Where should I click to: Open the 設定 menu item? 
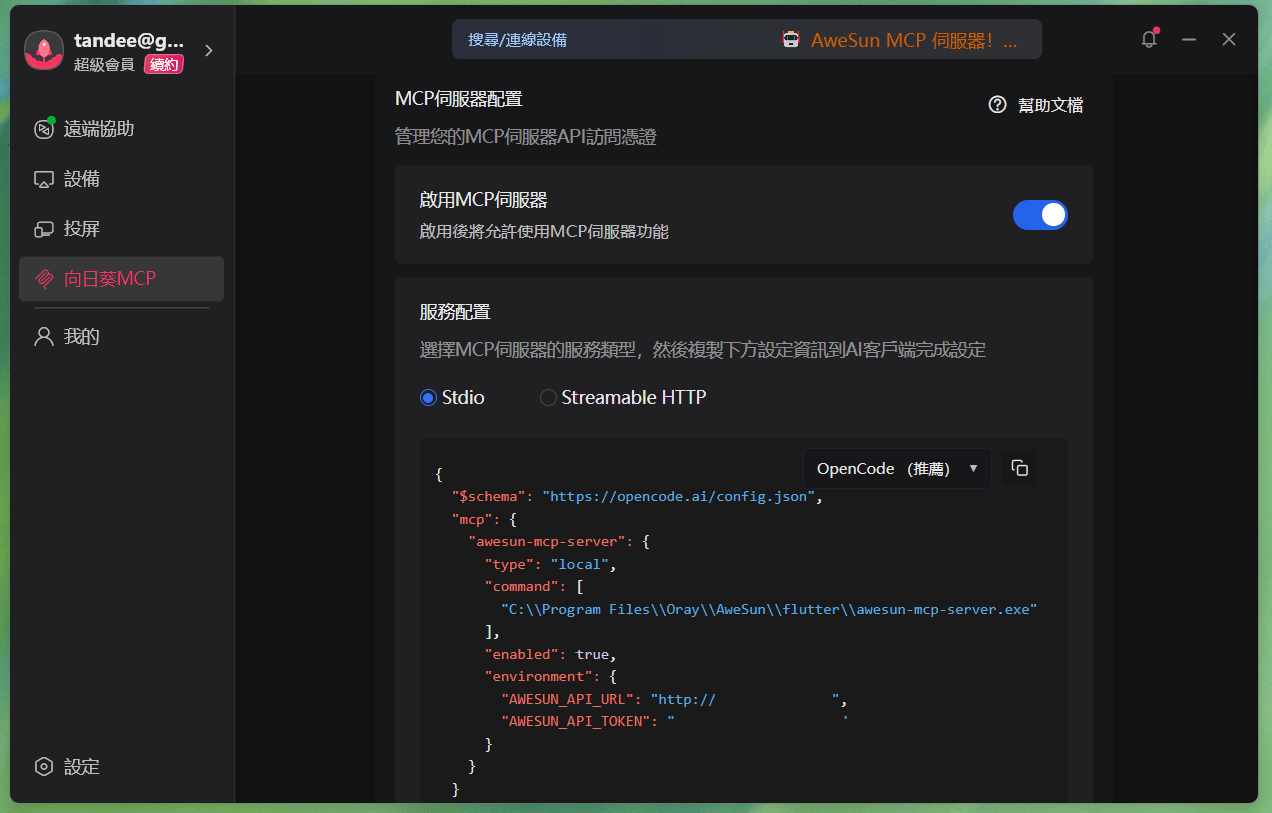tap(121, 767)
